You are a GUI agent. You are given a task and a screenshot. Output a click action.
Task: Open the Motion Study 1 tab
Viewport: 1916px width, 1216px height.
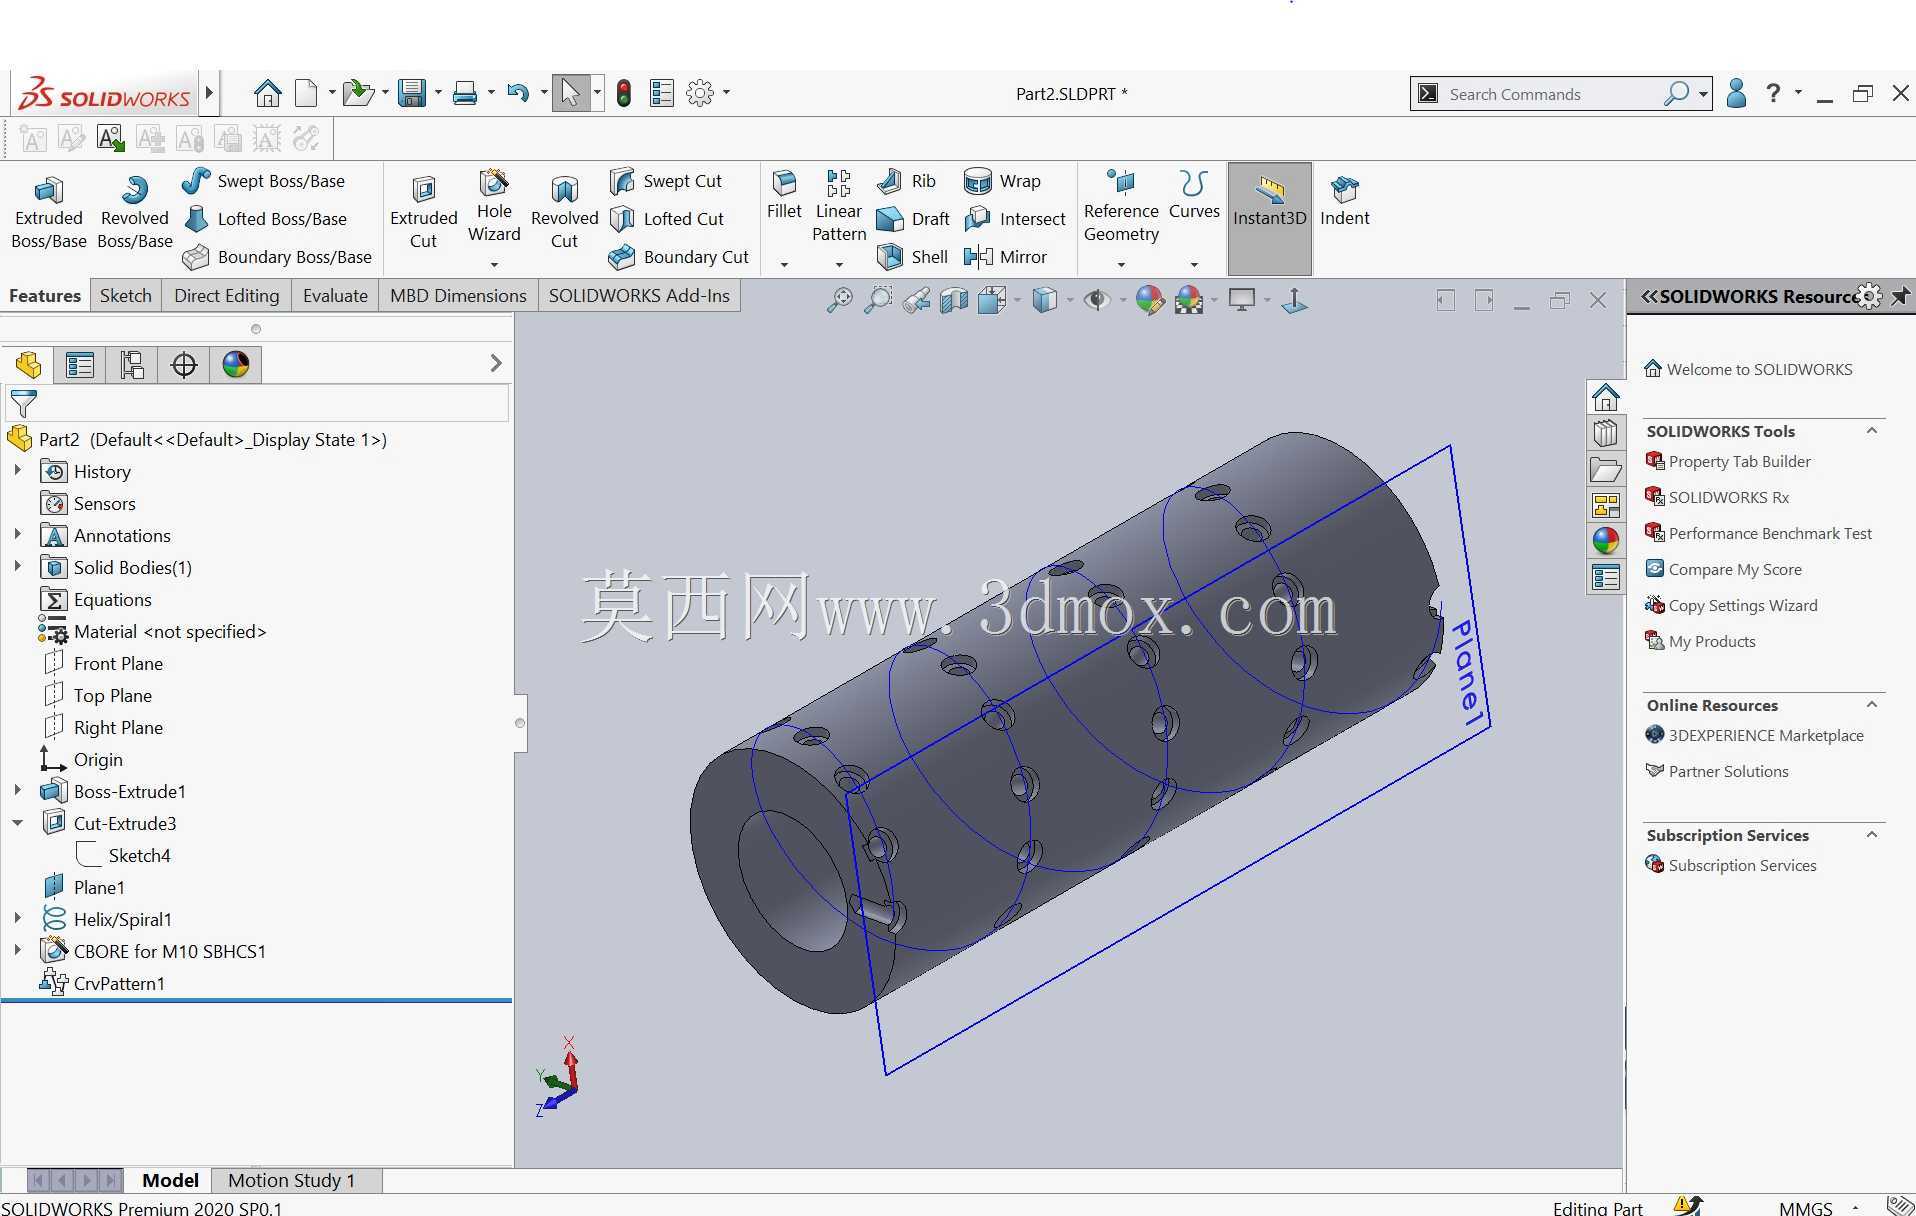pos(292,1180)
